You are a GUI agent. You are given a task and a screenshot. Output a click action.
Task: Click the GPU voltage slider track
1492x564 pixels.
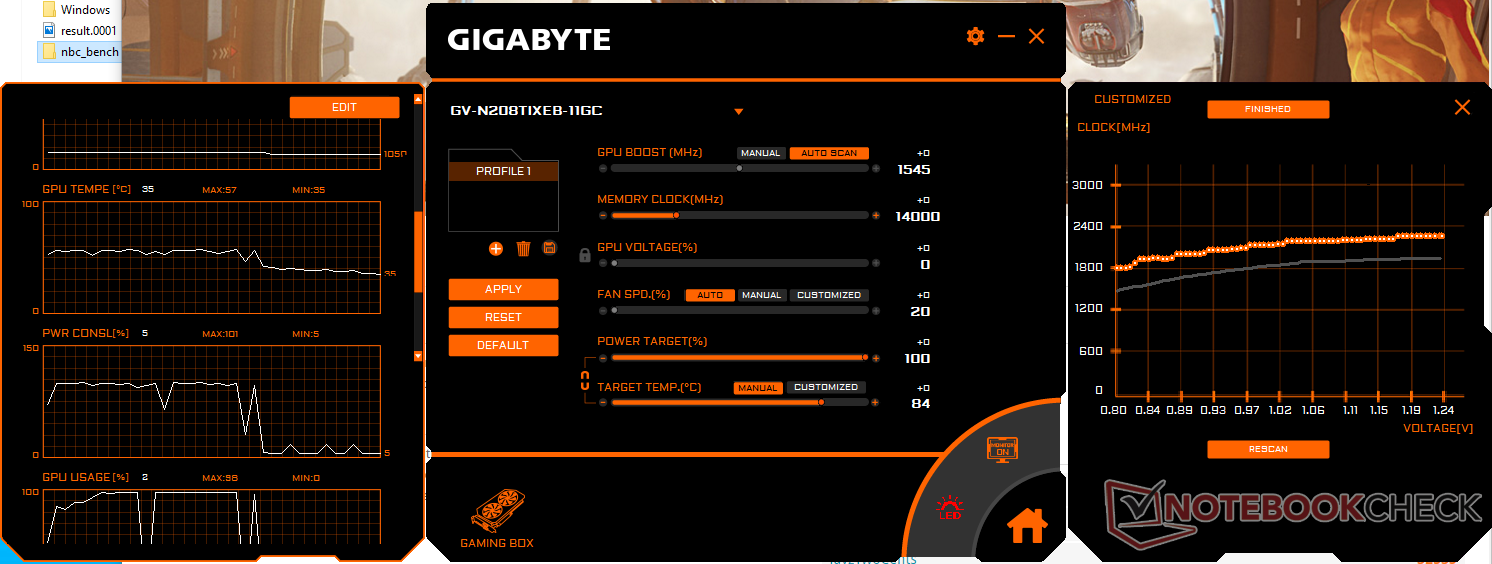[739, 263]
